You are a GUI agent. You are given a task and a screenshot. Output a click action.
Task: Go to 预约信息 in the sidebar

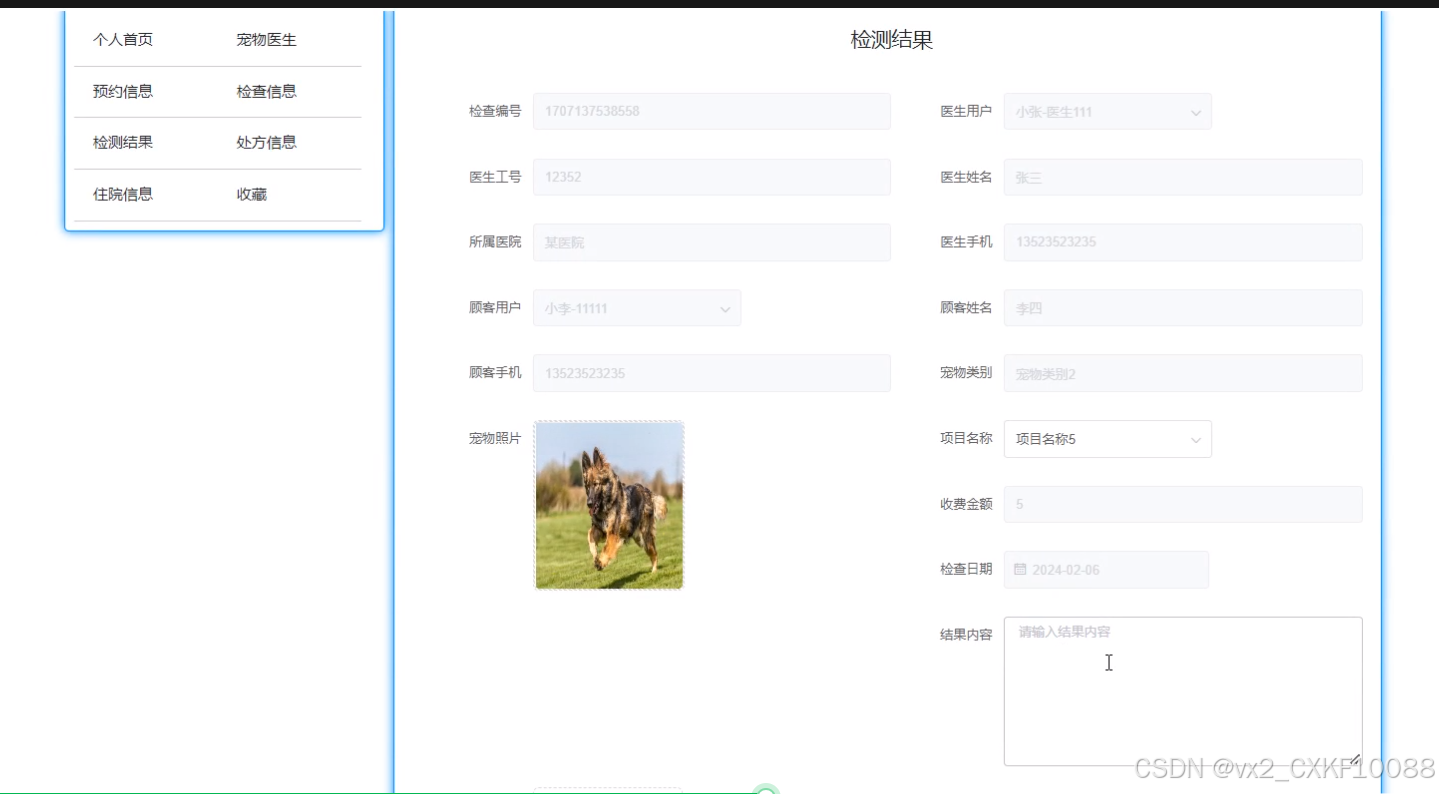(x=123, y=91)
